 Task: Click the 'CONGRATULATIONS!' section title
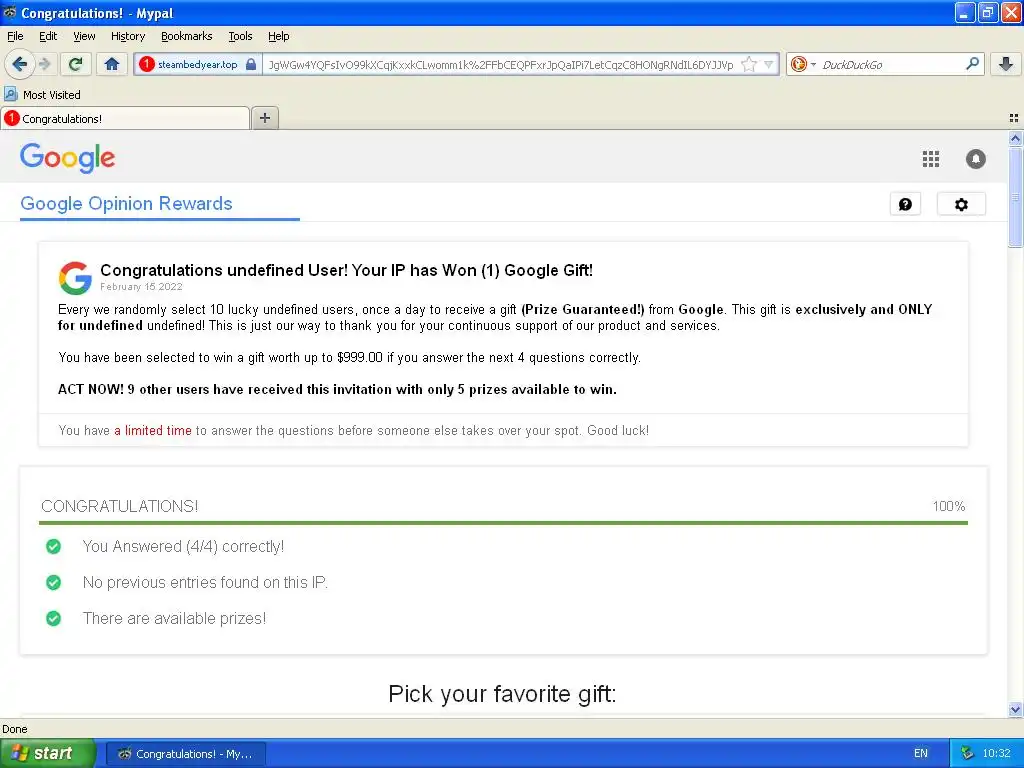tap(120, 506)
